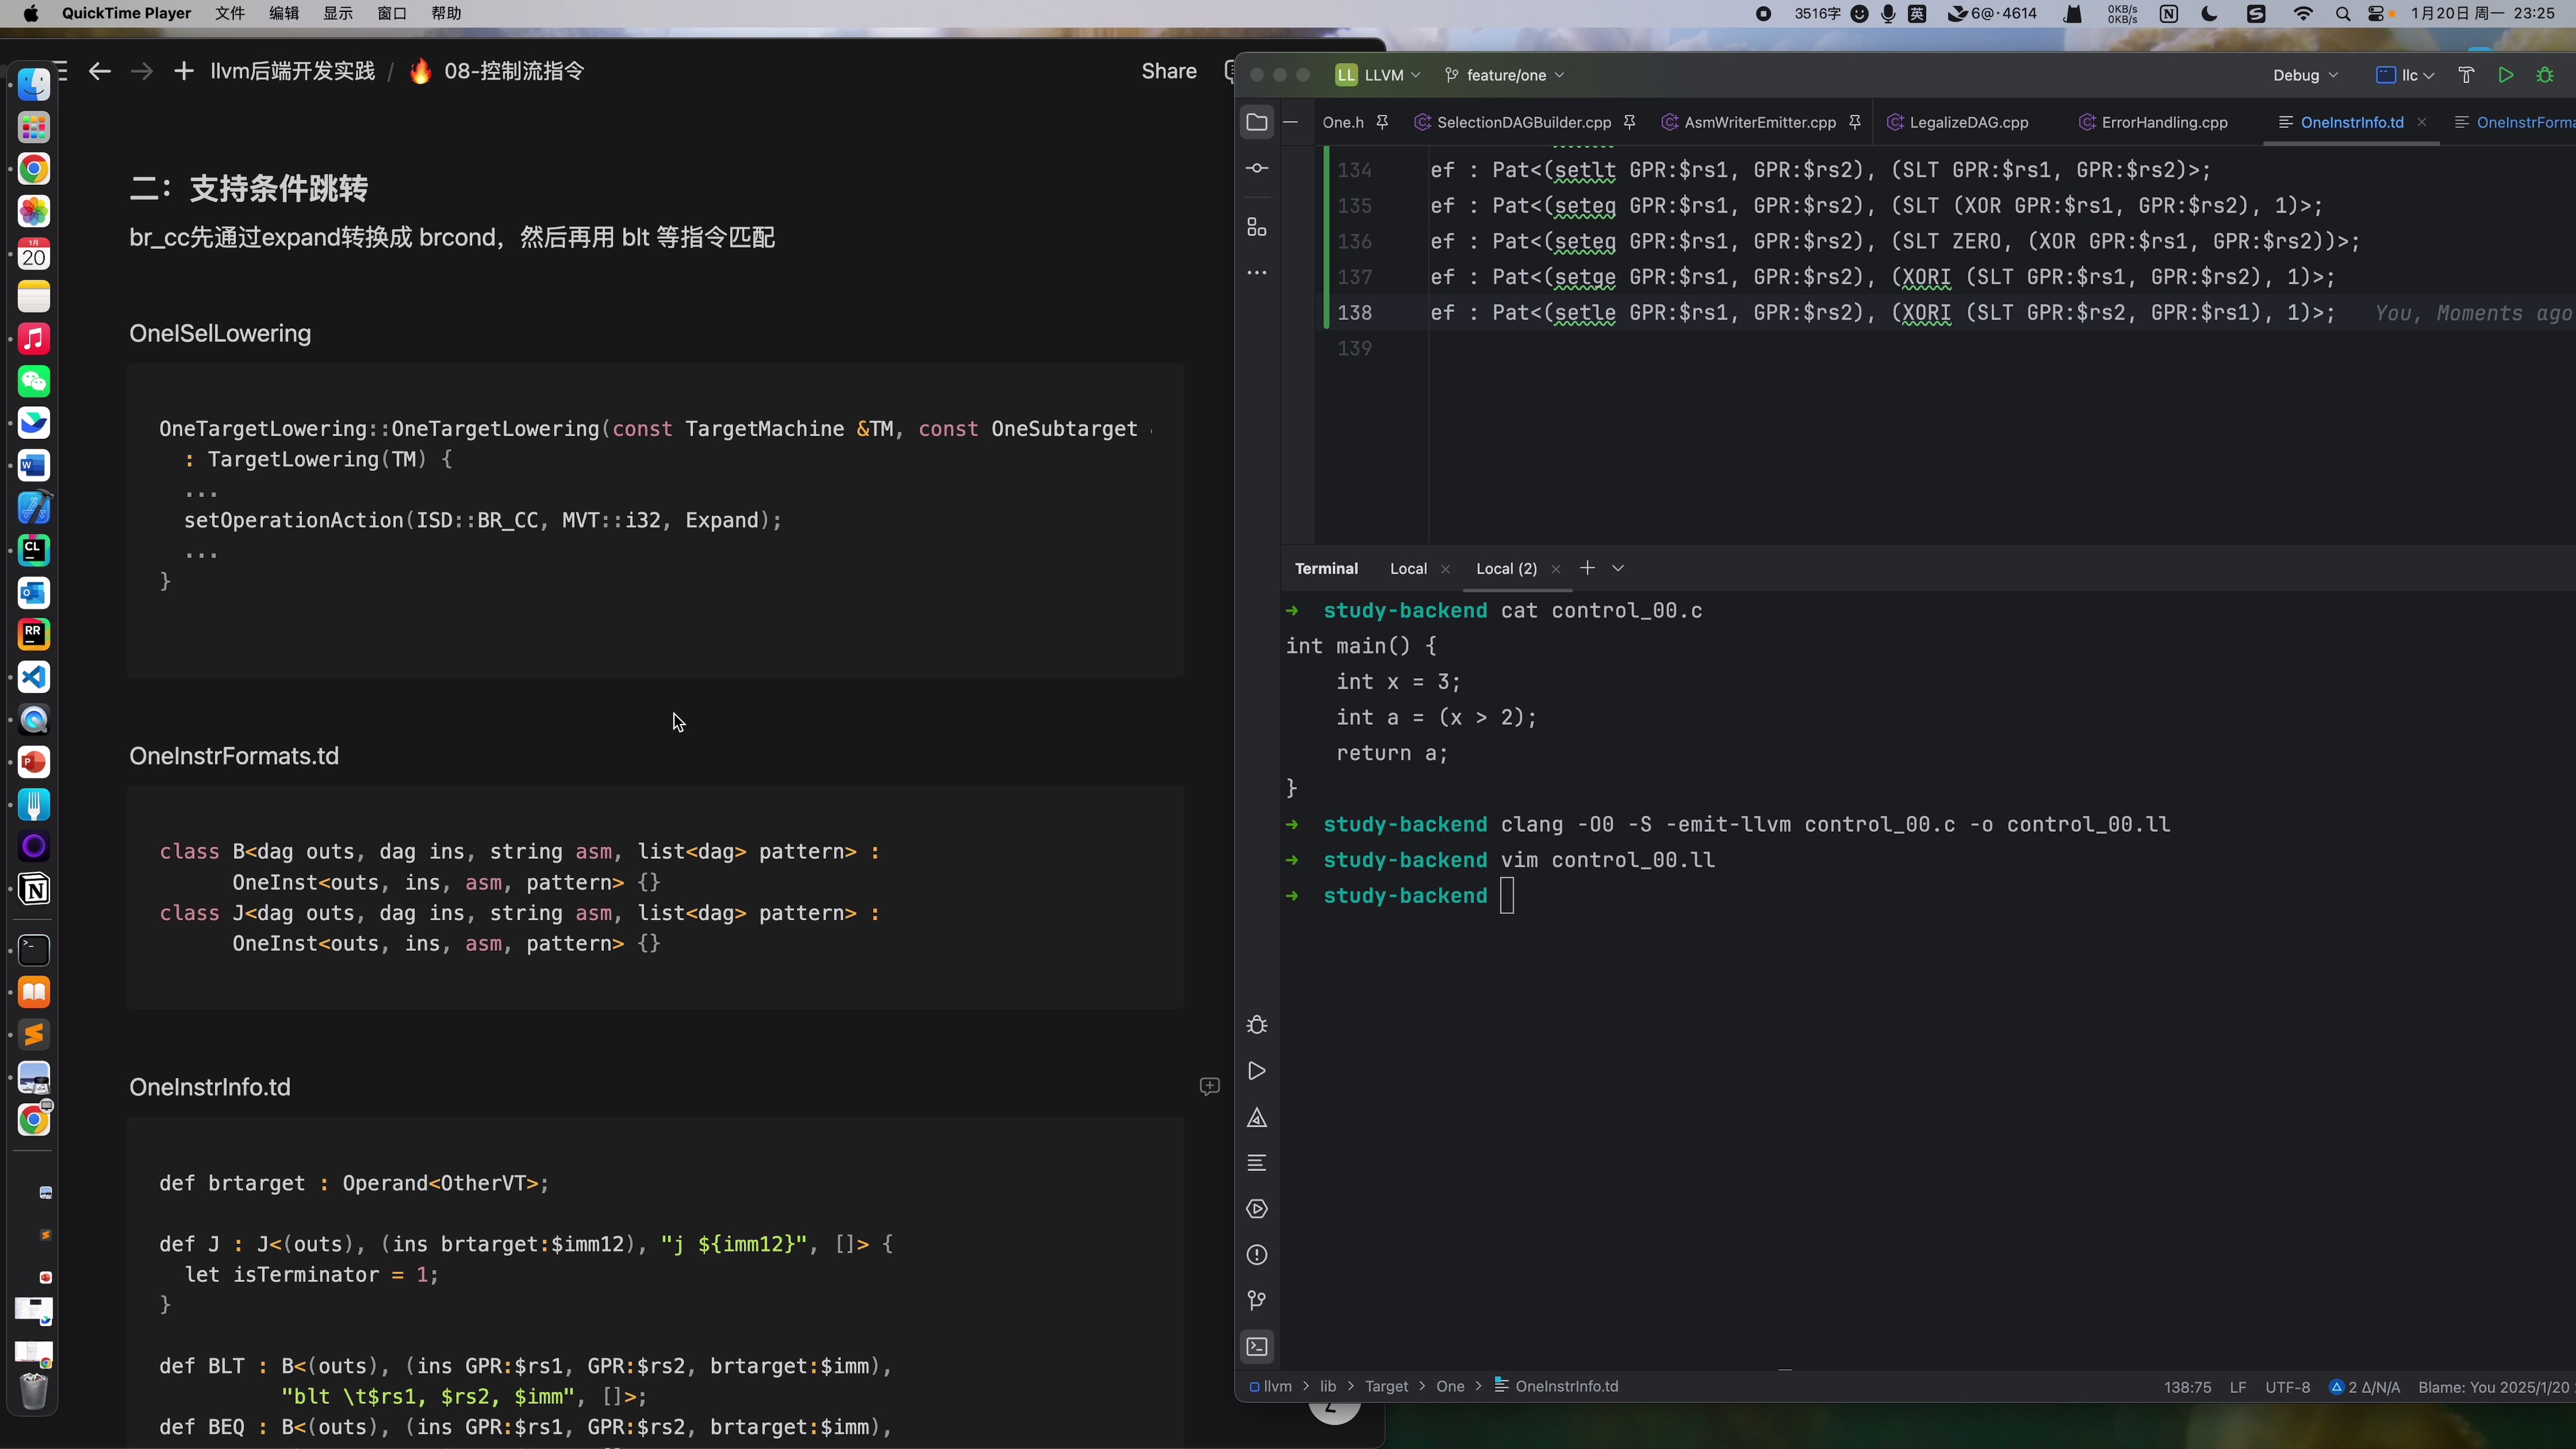This screenshot has height=1449, width=2576.
Task: Toggle the Terminal tool window icon
Action: coord(1257,1346)
